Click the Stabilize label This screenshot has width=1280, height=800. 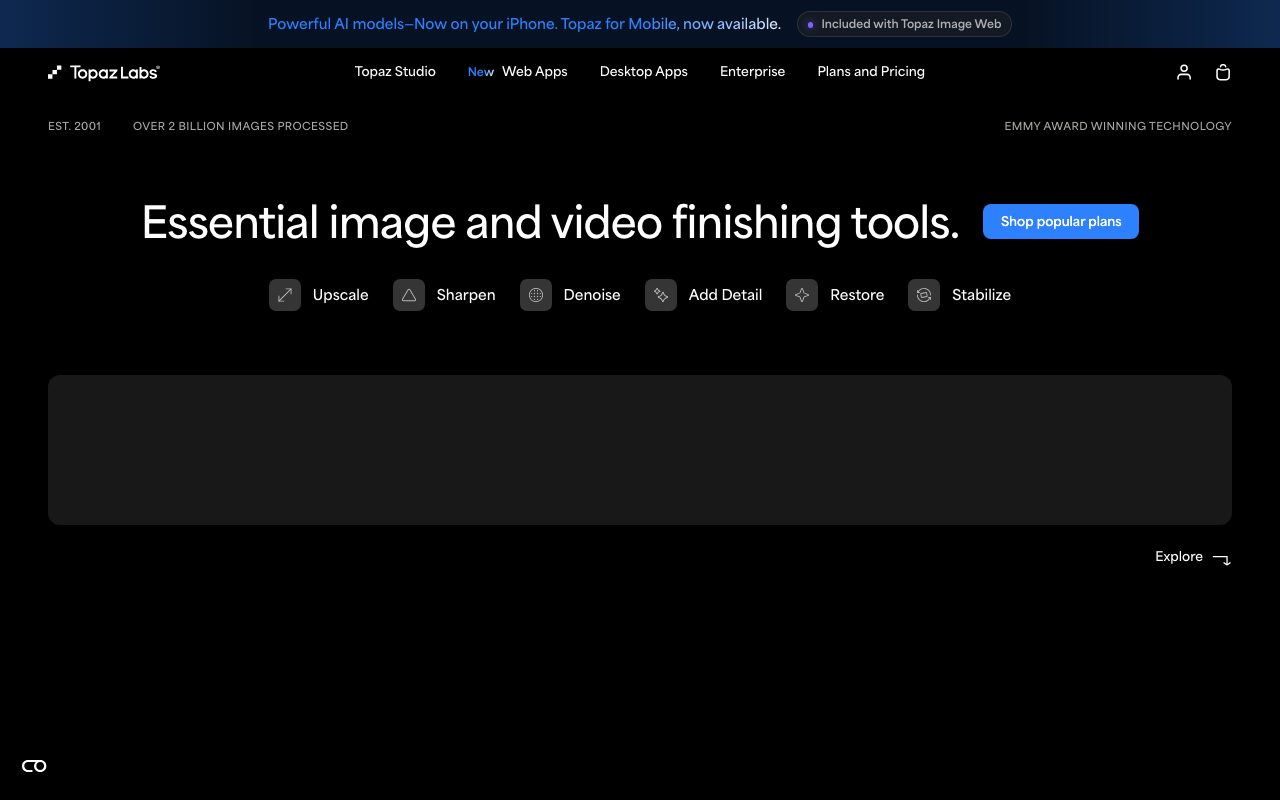pyautogui.click(x=981, y=295)
